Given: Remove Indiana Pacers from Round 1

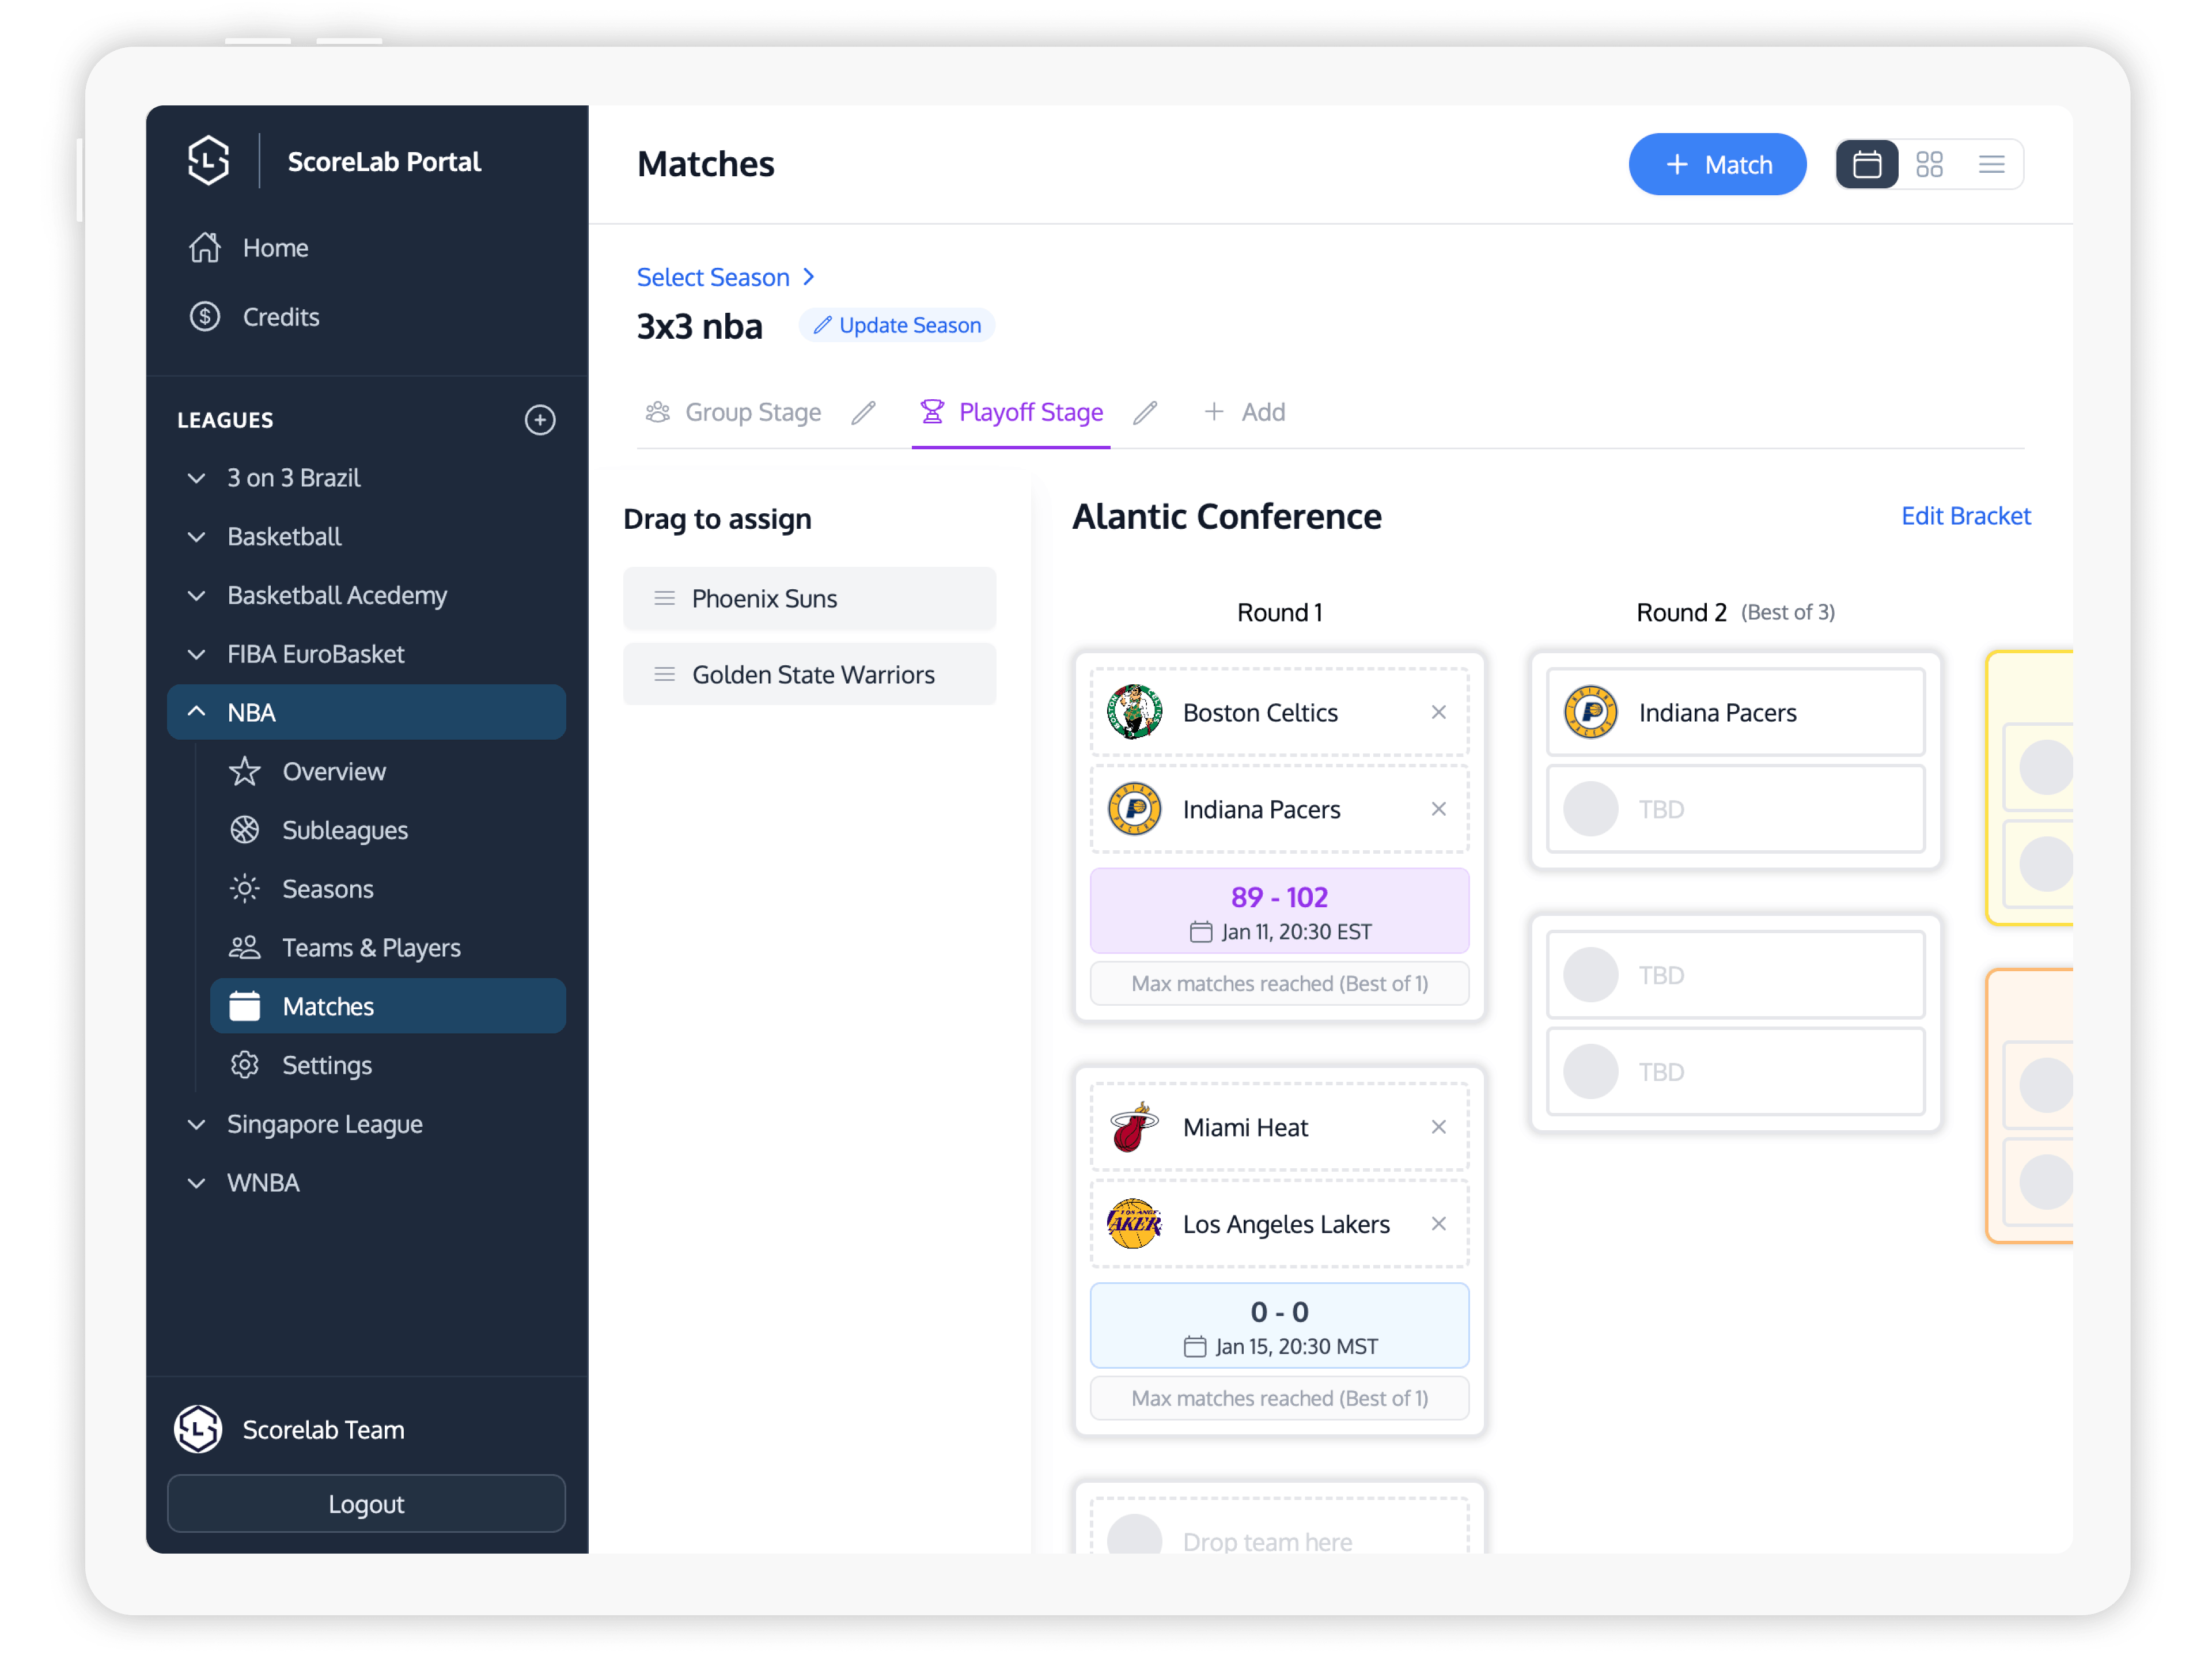Looking at the screenshot, I should (x=1439, y=810).
